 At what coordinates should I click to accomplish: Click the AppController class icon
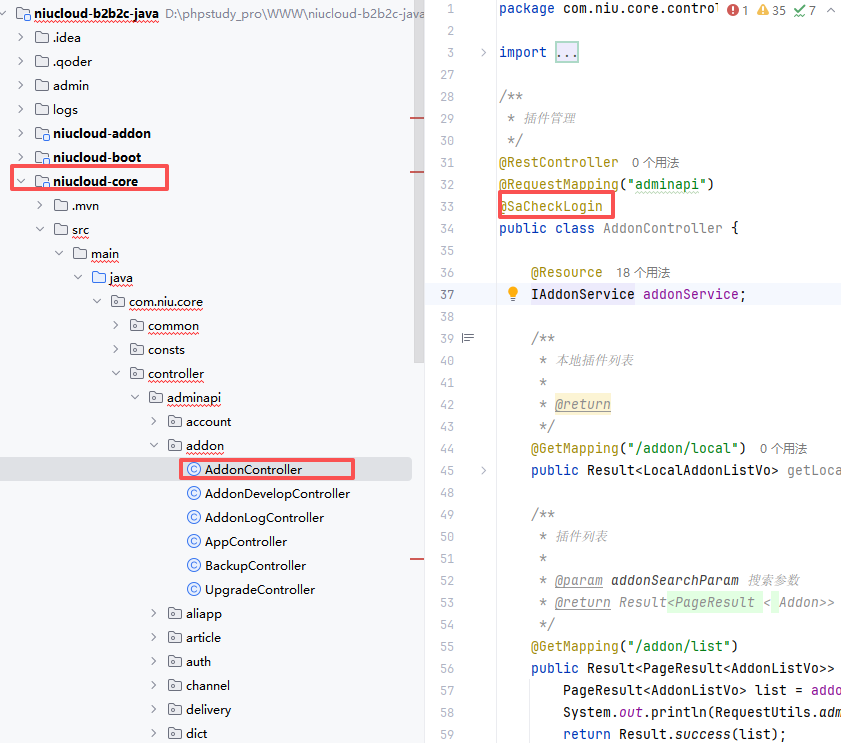pos(194,542)
